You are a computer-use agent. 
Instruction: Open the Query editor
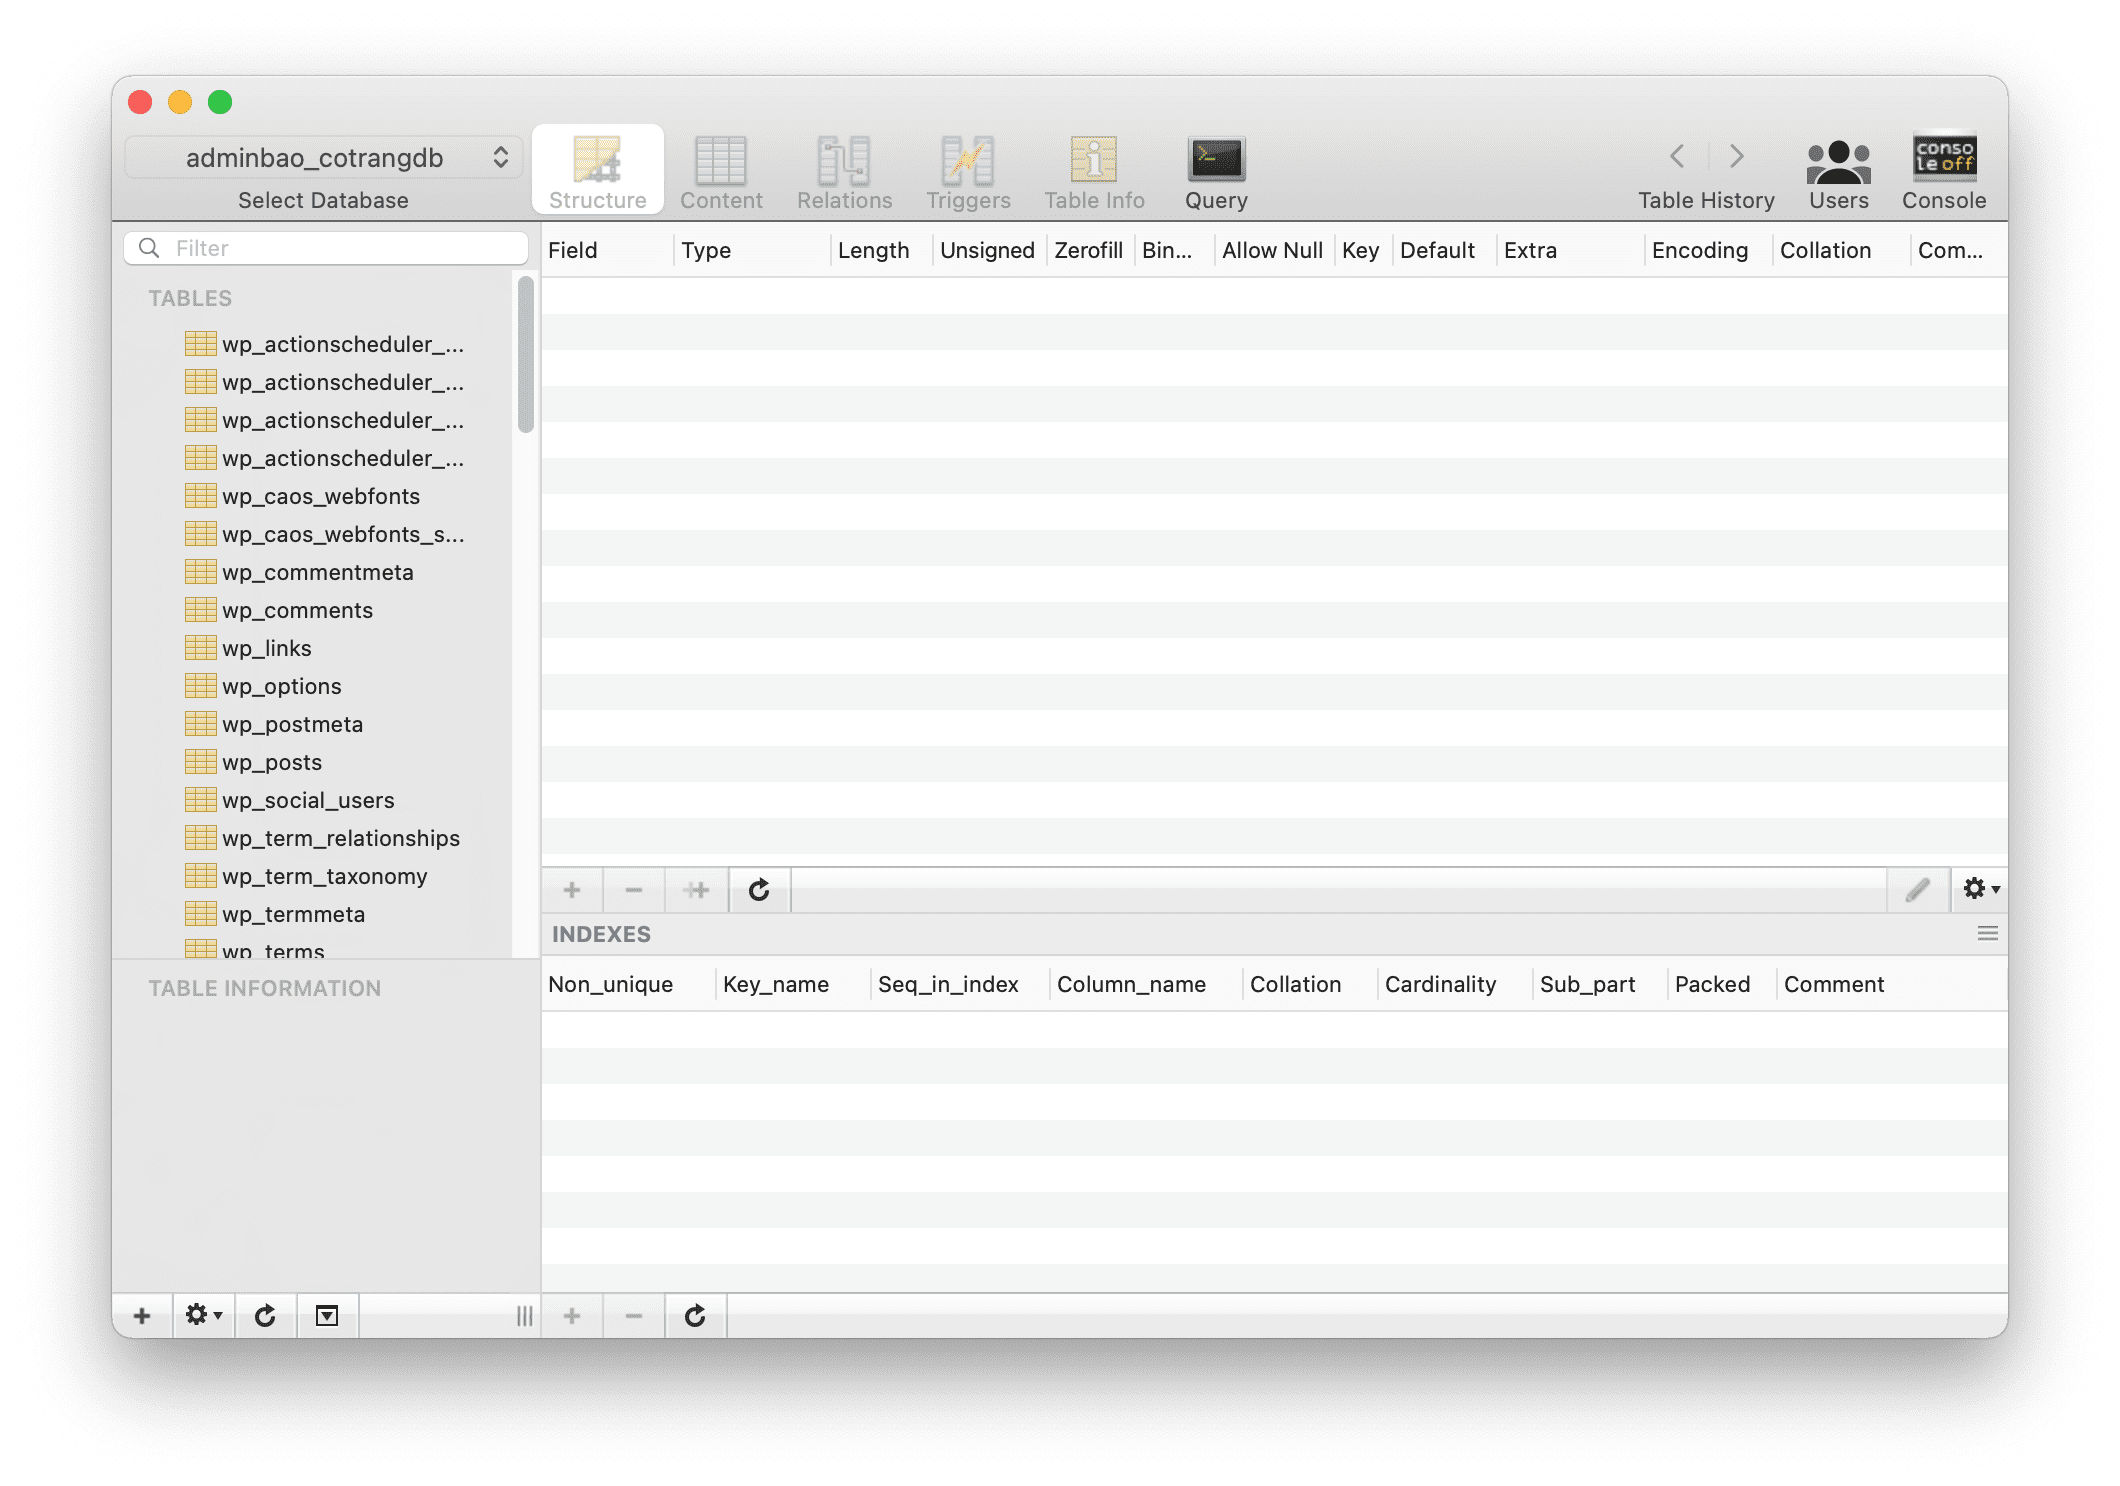tap(1216, 171)
